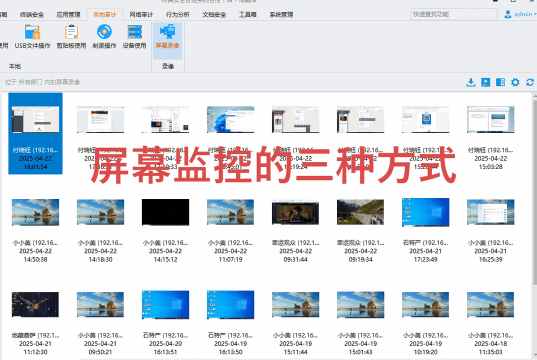Focus the 快速查找功能 search box
Screen dimensions: 537x360
454,14
